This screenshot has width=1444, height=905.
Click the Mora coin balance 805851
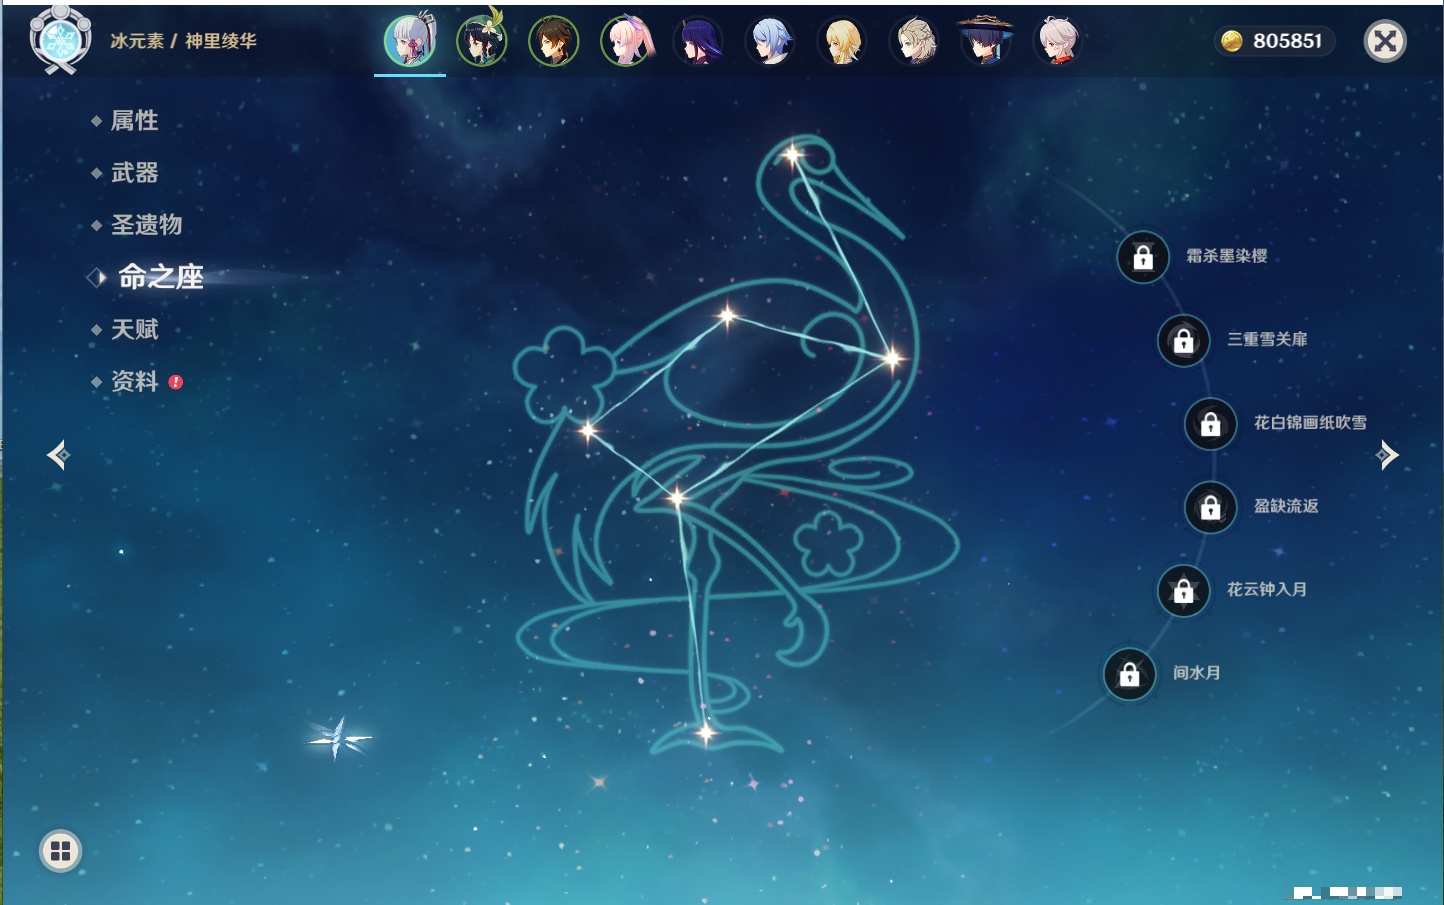pyautogui.click(x=1274, y=41)
